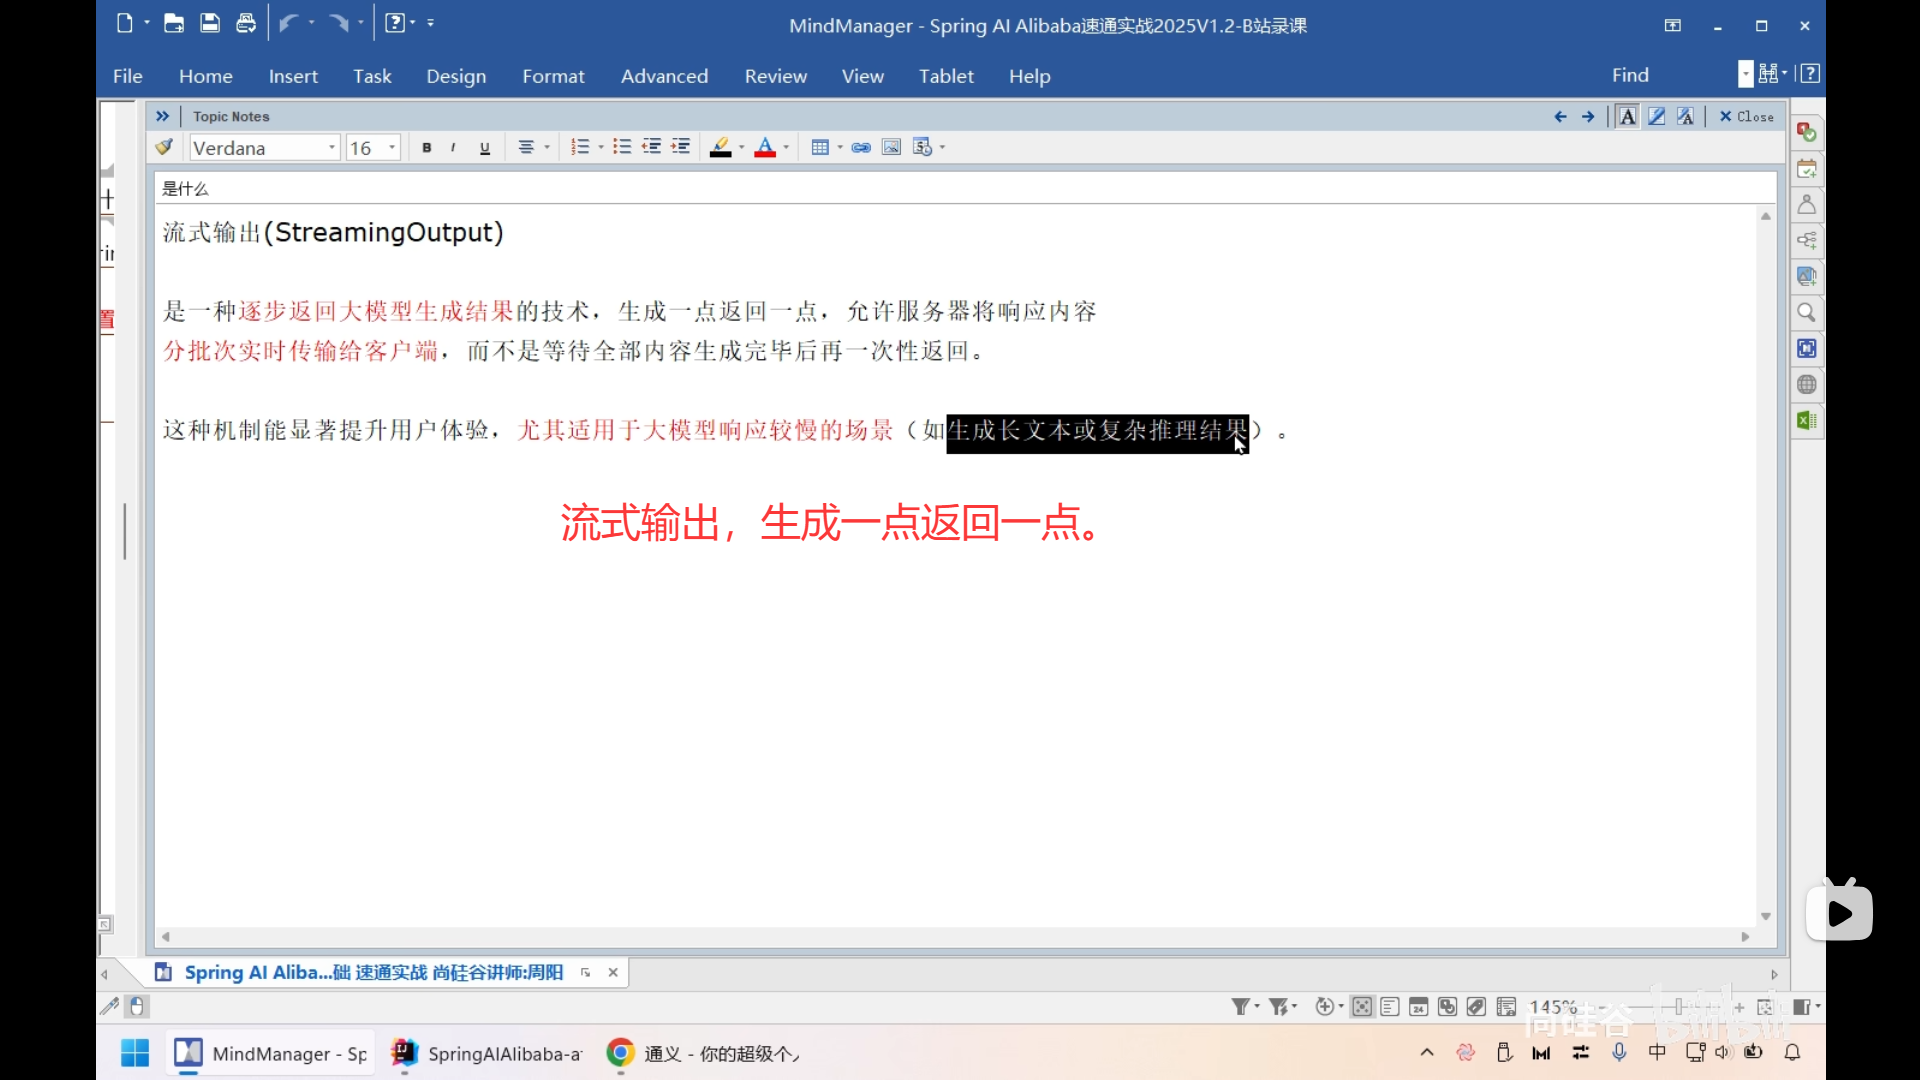Insert a hyperlink in the note
The width and height of the screenshot is (1920, 1080).
(x=861, y=147)
